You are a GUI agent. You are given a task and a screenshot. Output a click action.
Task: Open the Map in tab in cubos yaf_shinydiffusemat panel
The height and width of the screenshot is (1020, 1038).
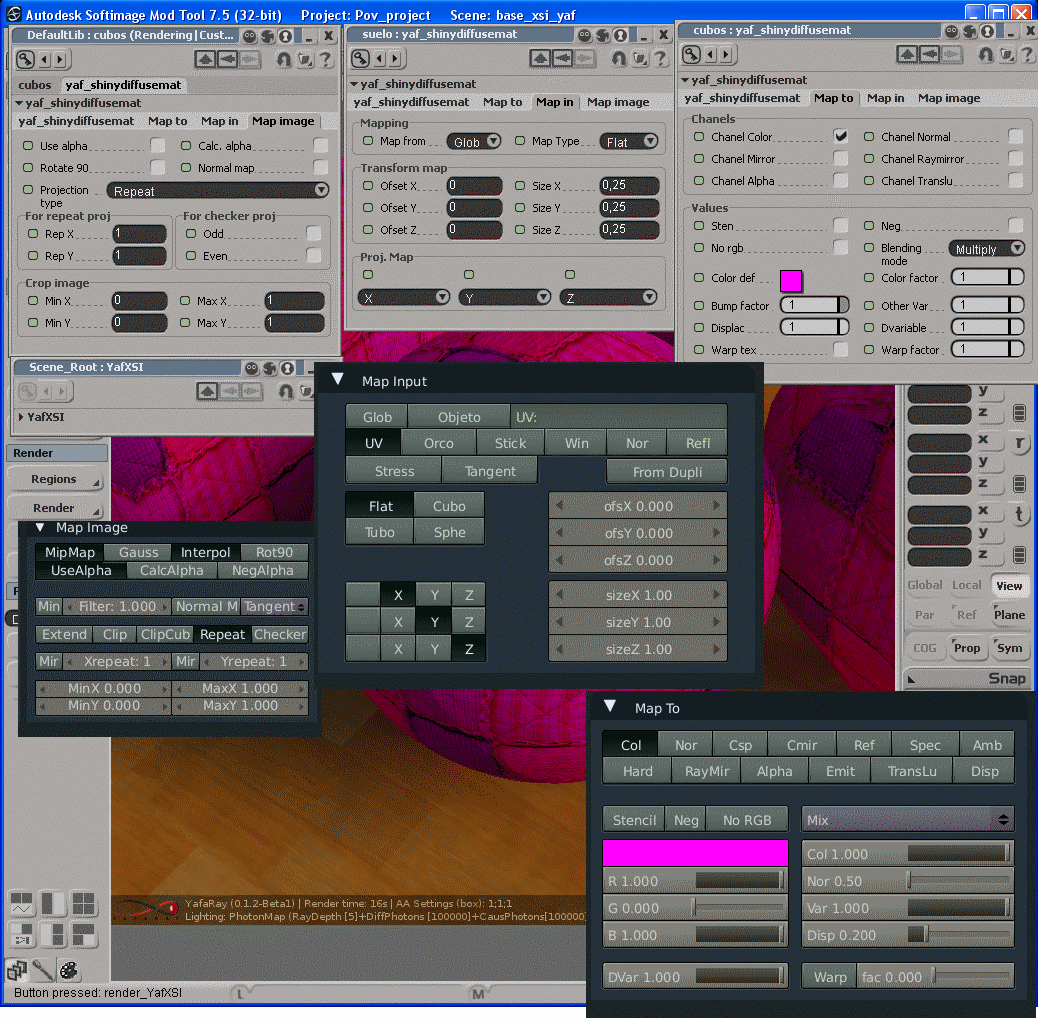(x=885, y=98)
